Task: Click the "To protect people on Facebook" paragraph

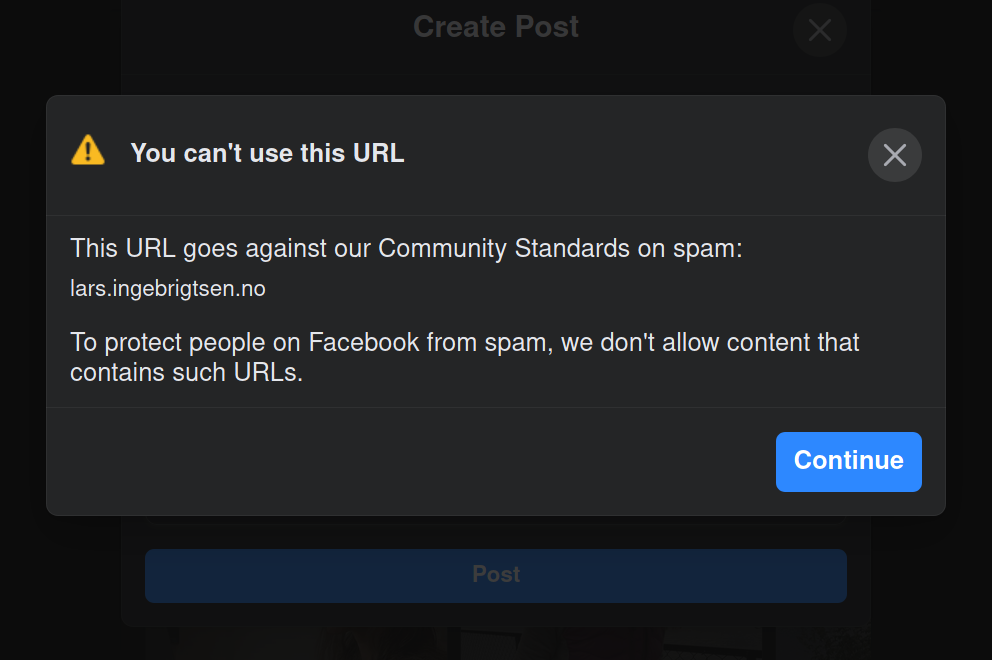Action: (x=464, y=357)
